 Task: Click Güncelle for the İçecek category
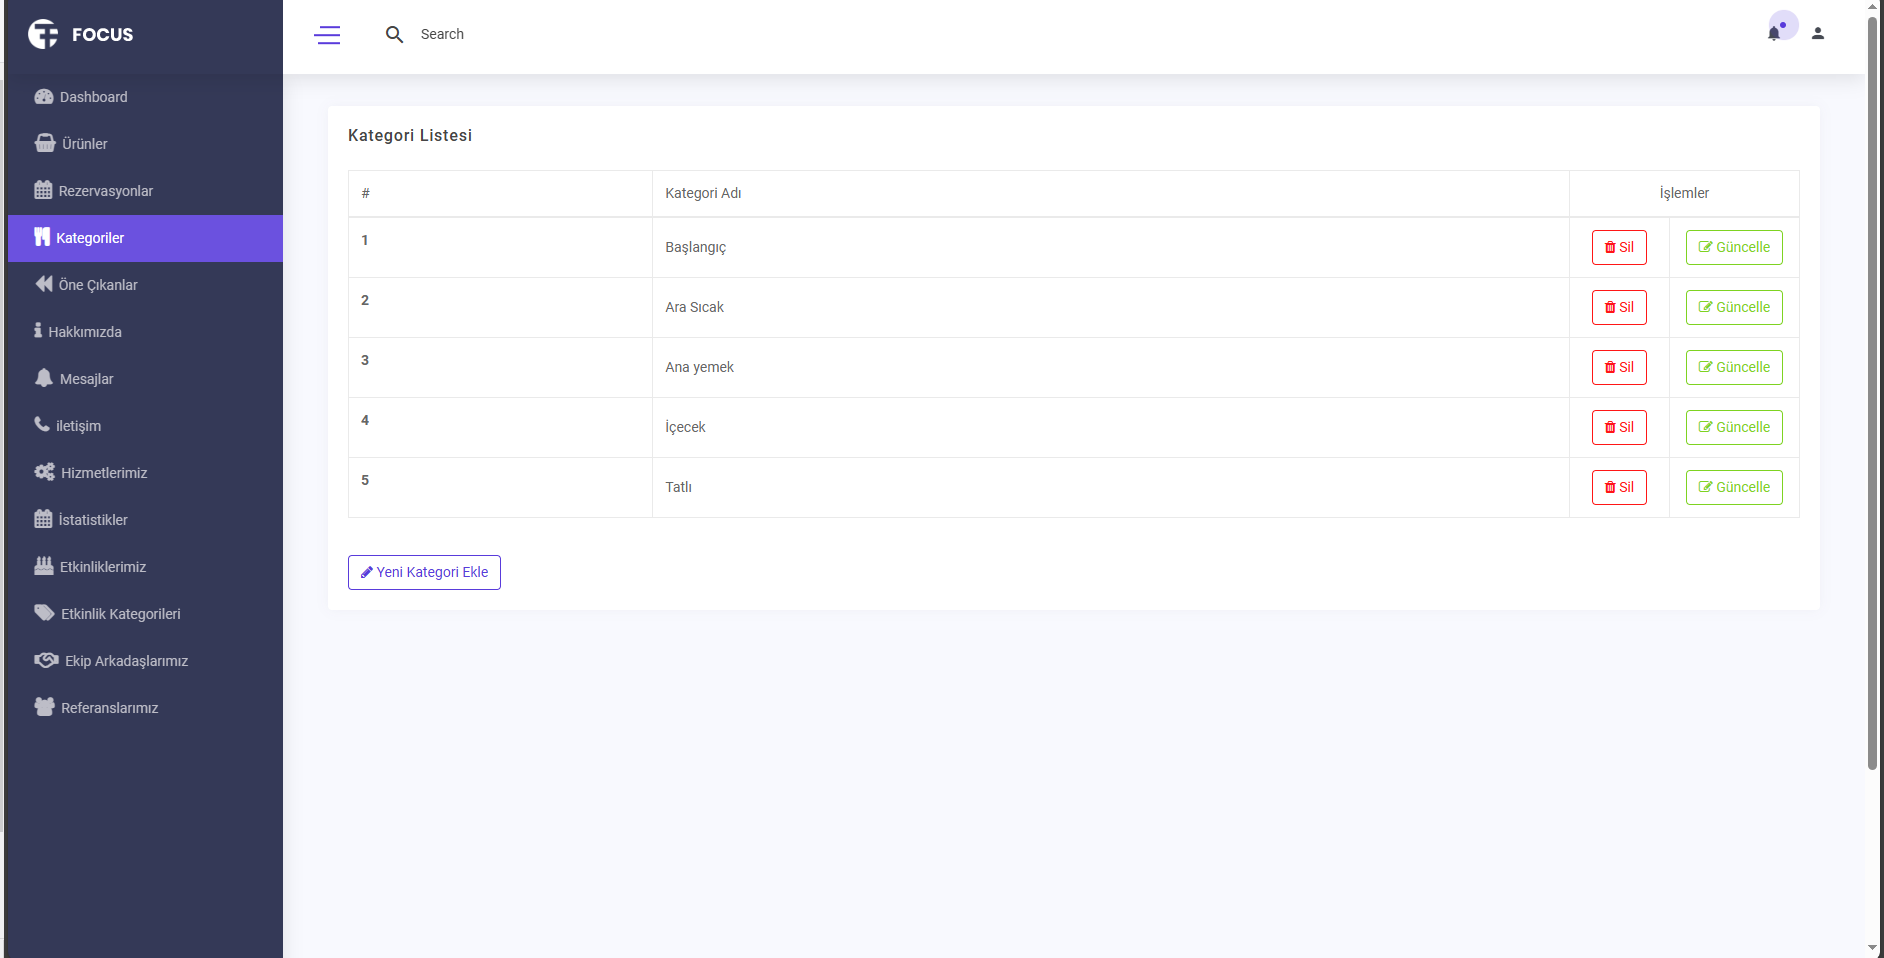[x=1733, y=428]
